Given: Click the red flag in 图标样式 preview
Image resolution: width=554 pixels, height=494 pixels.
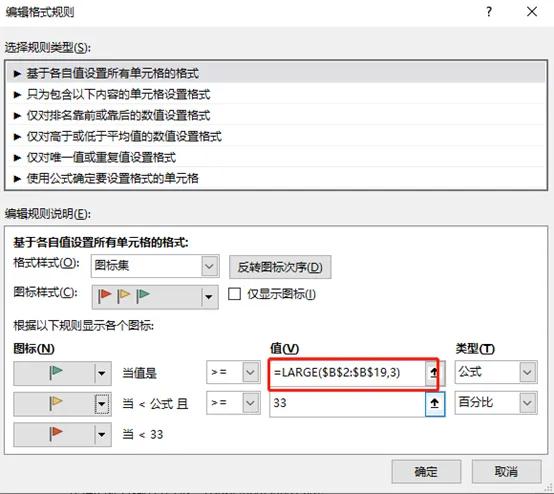Looking at the screenshot, I should (105, 296).
